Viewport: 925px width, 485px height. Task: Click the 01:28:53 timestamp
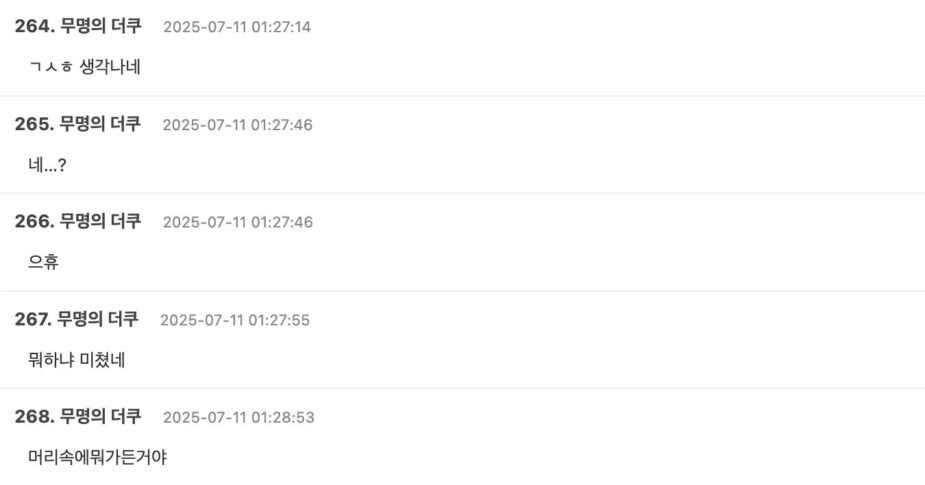(x=238, y=417)
